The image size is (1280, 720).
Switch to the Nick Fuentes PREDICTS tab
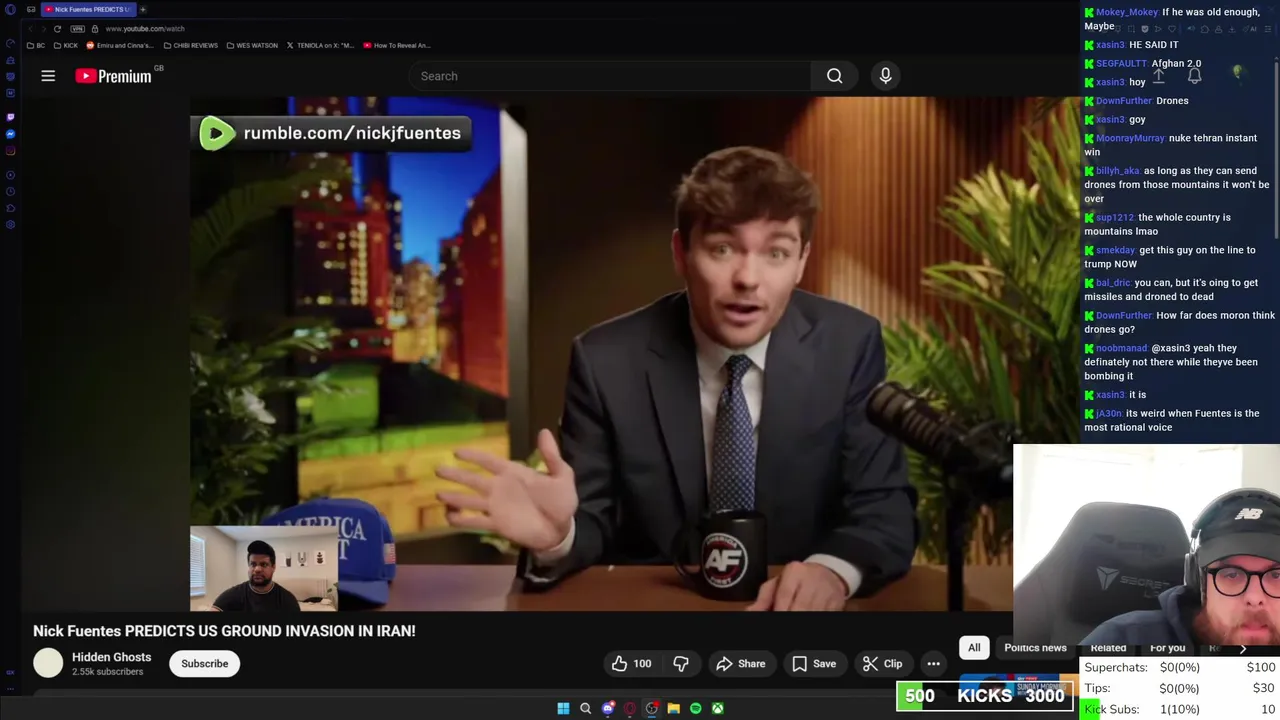(x=89, y=9)
